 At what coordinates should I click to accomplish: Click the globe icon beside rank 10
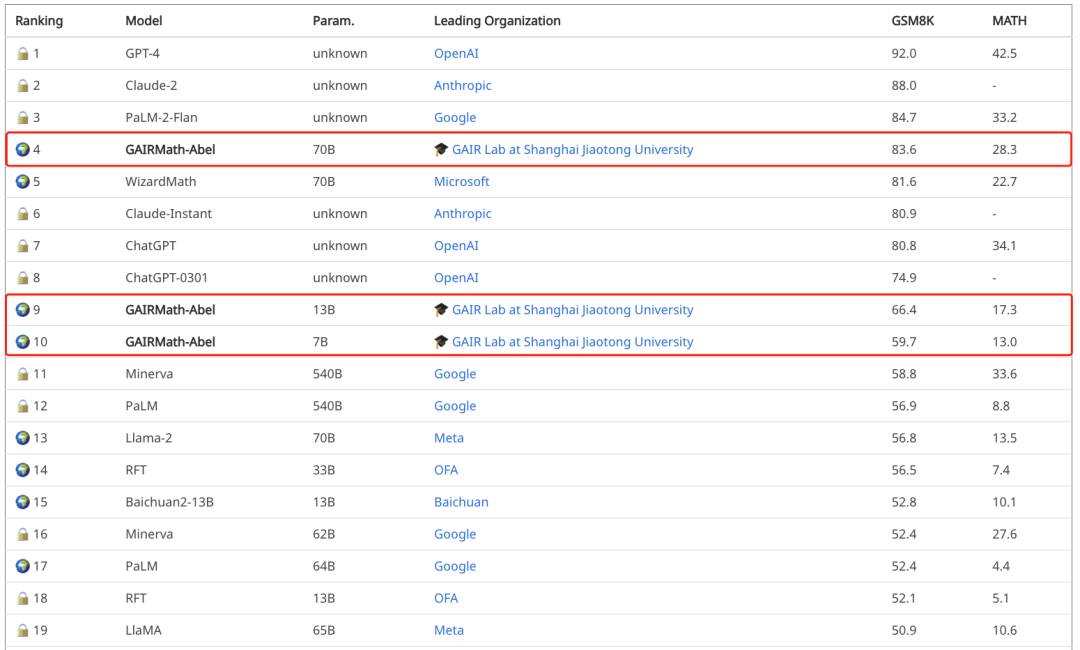(23, 342)
